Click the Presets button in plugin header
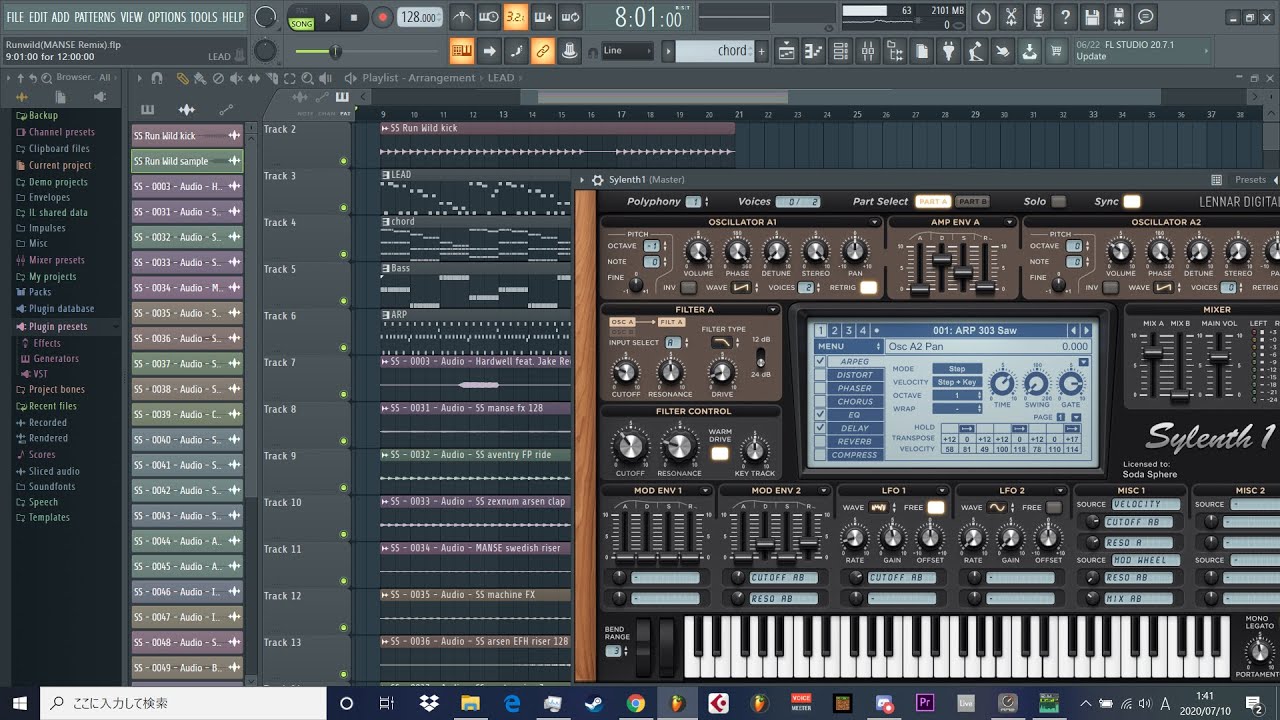The width and height of the screenshot is (1280, 720). 1250,180
